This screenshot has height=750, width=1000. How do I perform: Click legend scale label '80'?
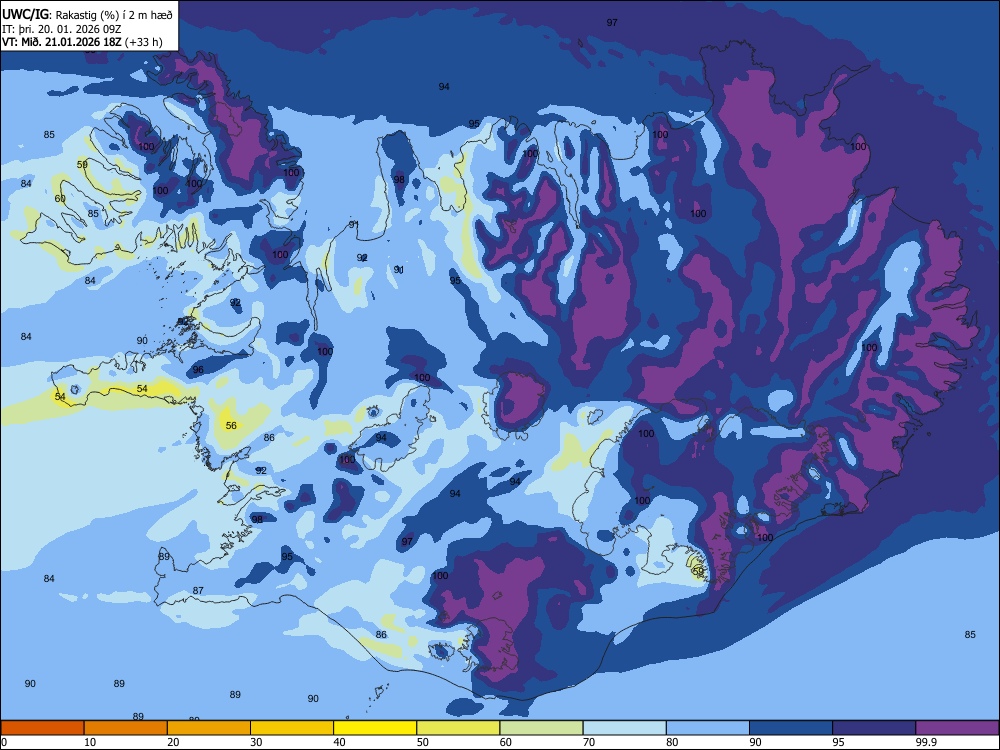[672, 742]
